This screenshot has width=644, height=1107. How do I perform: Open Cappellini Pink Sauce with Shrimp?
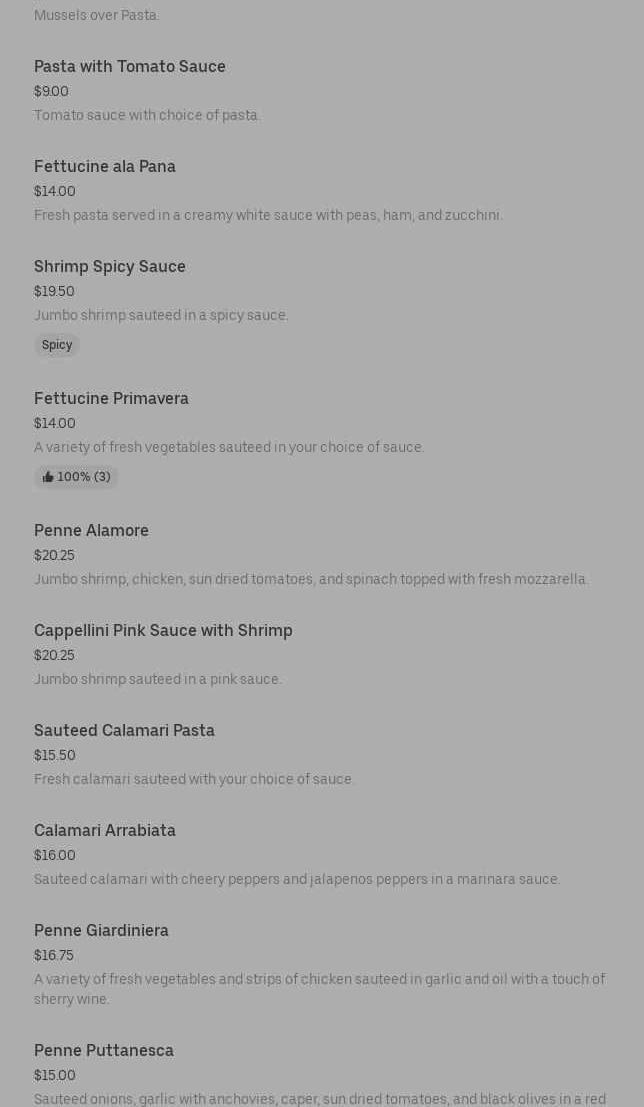[163, 631]
